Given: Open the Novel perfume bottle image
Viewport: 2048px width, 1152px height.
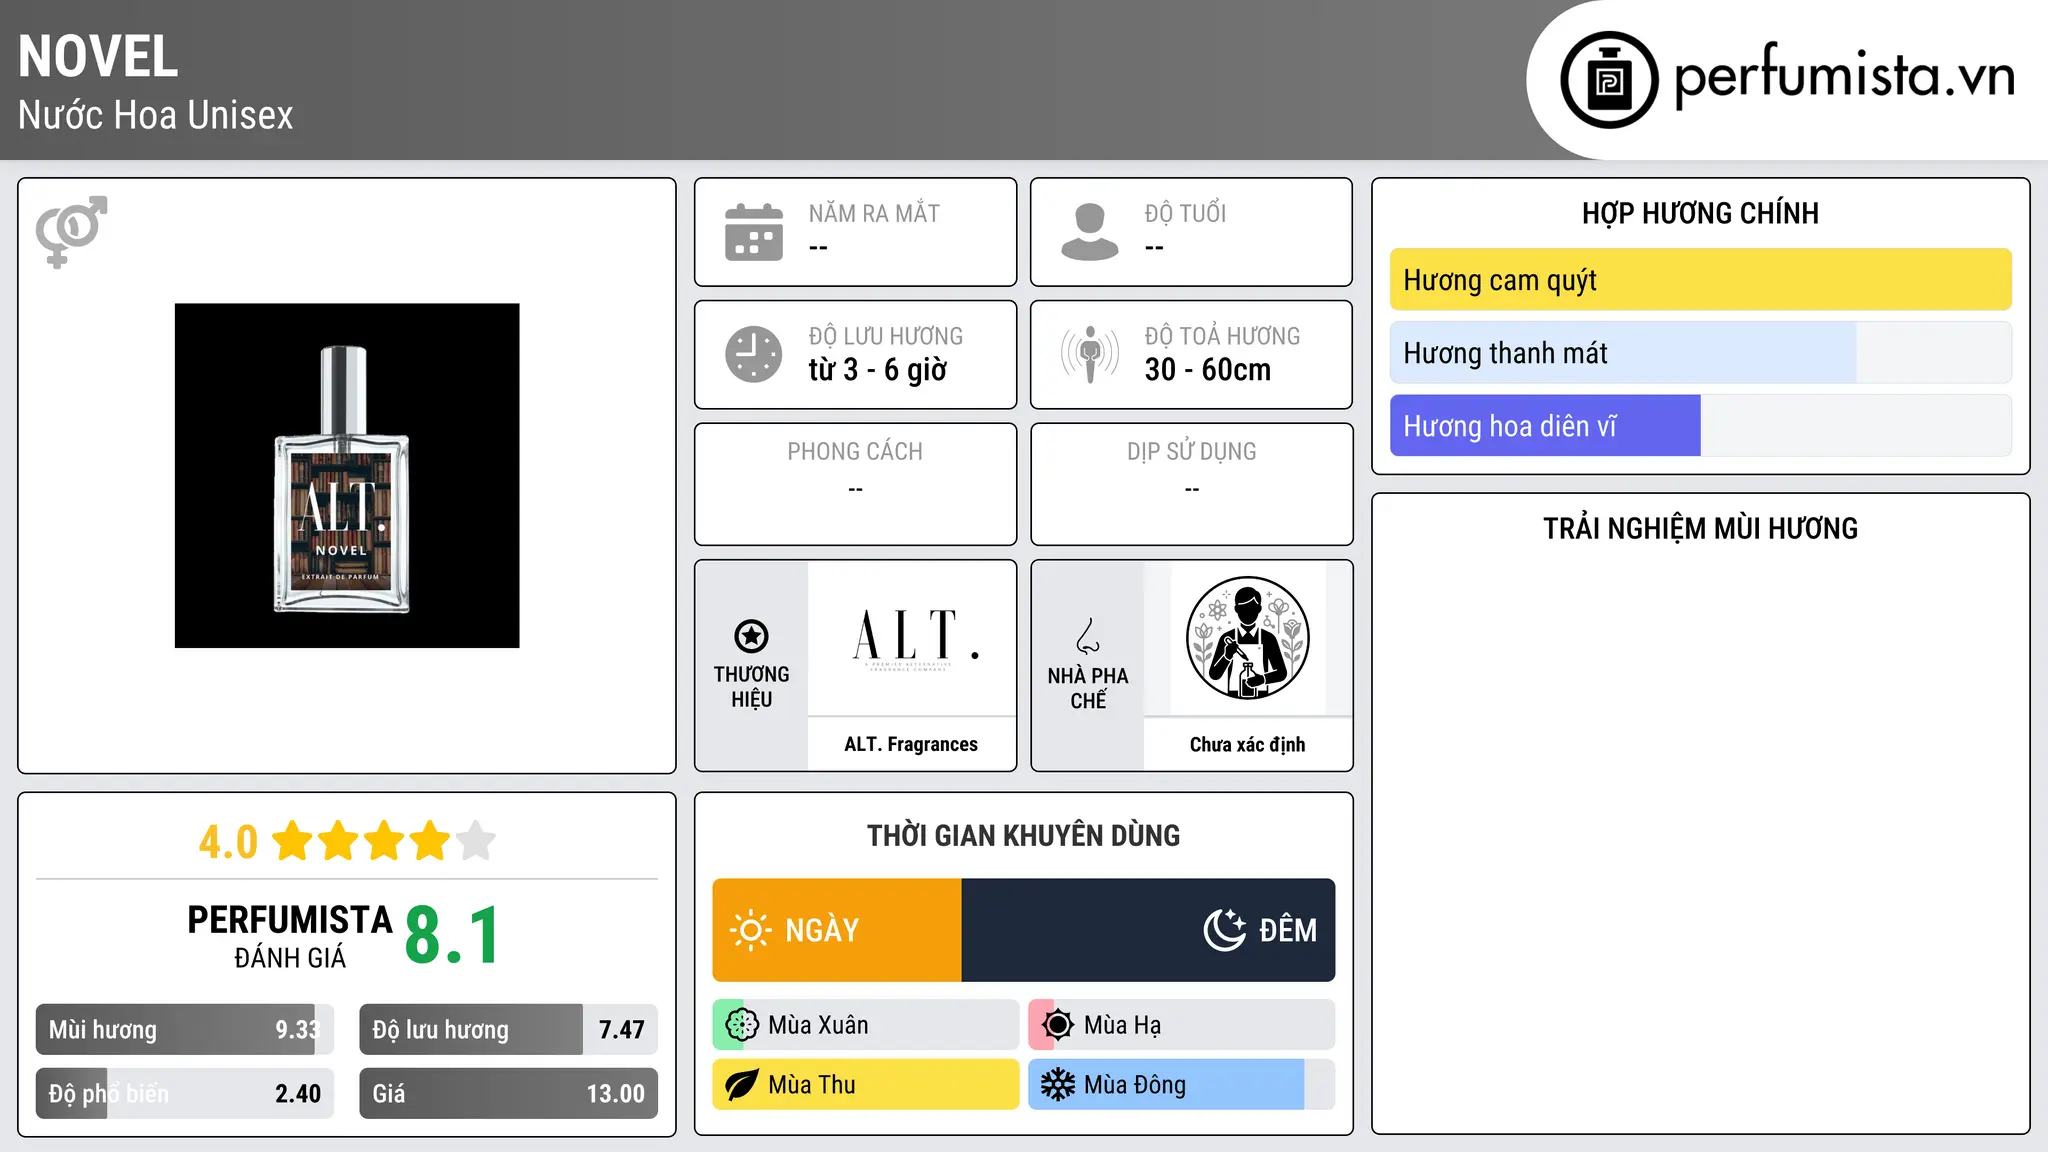Looking at the screenshot, I should [347, 476].
